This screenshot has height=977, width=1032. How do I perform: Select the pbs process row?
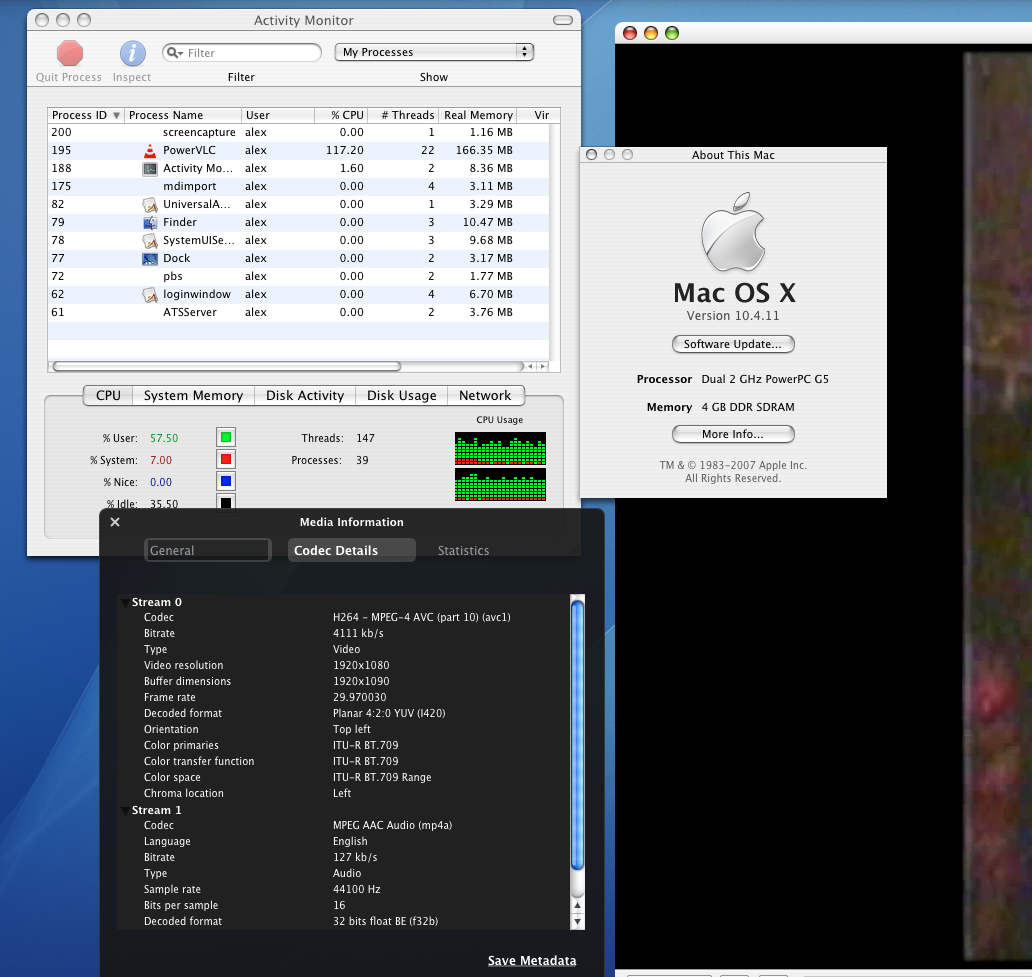[298, 277]
